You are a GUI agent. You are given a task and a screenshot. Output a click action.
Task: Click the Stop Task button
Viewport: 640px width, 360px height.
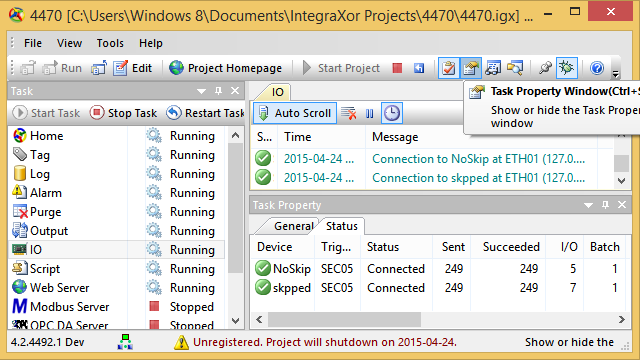pyautogui.click(x=123, y=113)
